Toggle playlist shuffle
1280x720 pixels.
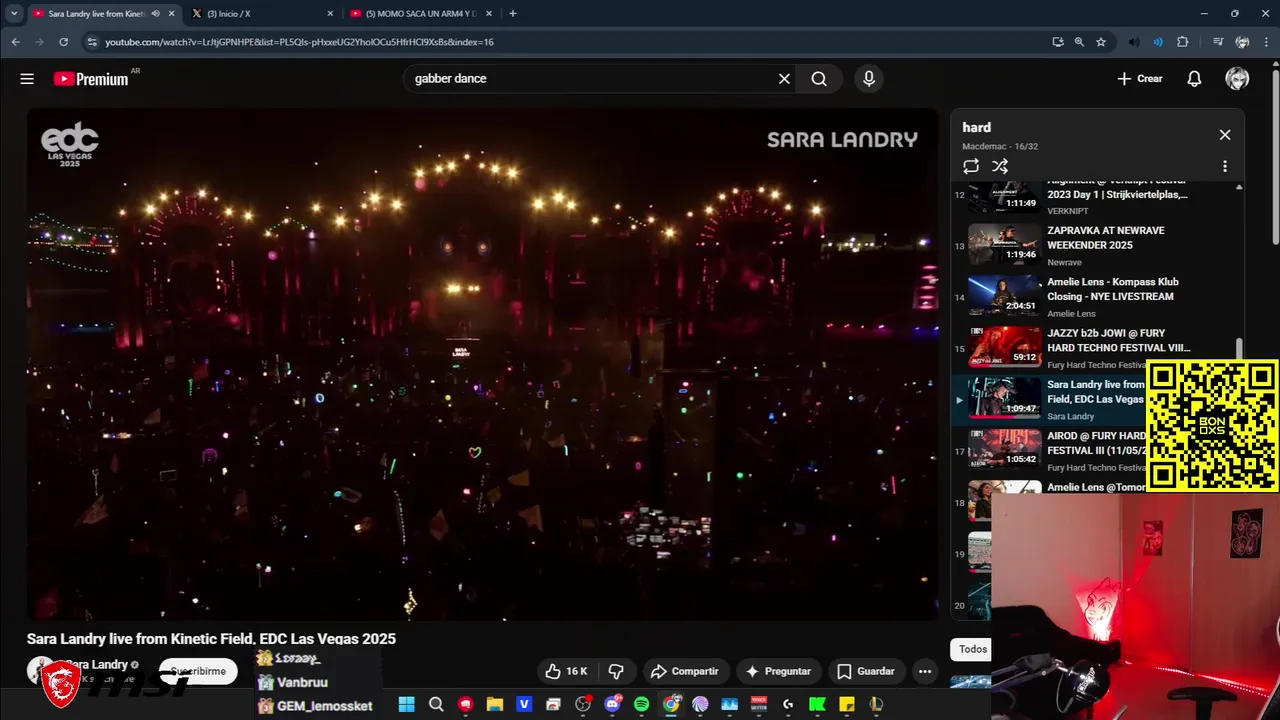(1000, 166)
